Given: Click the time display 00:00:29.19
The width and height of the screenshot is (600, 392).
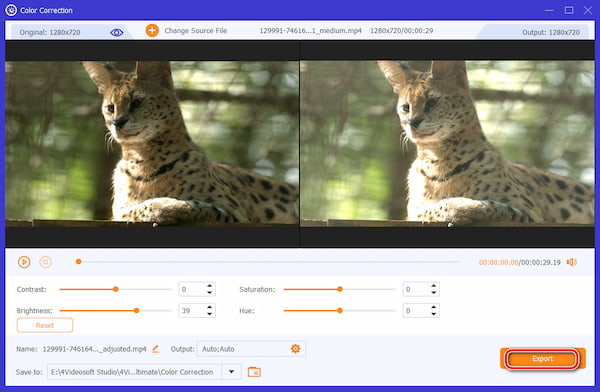Looking at the screenshot, I should point(541,262).
